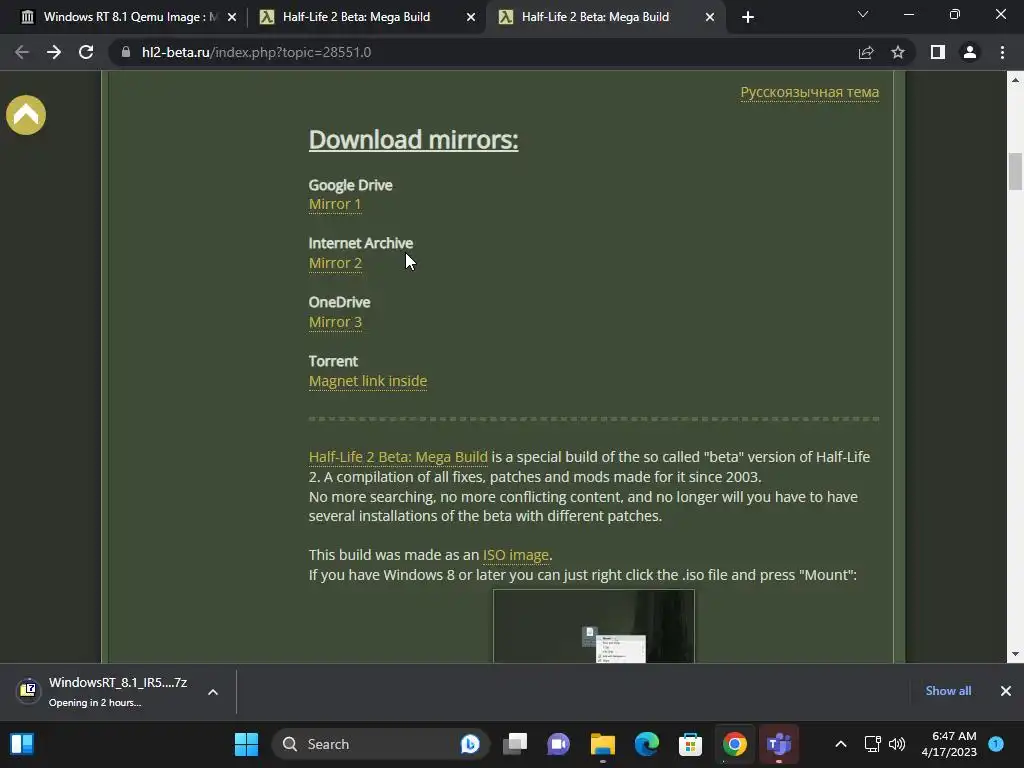This screenshot has height=768, width=1024.
Task: Open the browser side panel icon
Action: [938, 52]
